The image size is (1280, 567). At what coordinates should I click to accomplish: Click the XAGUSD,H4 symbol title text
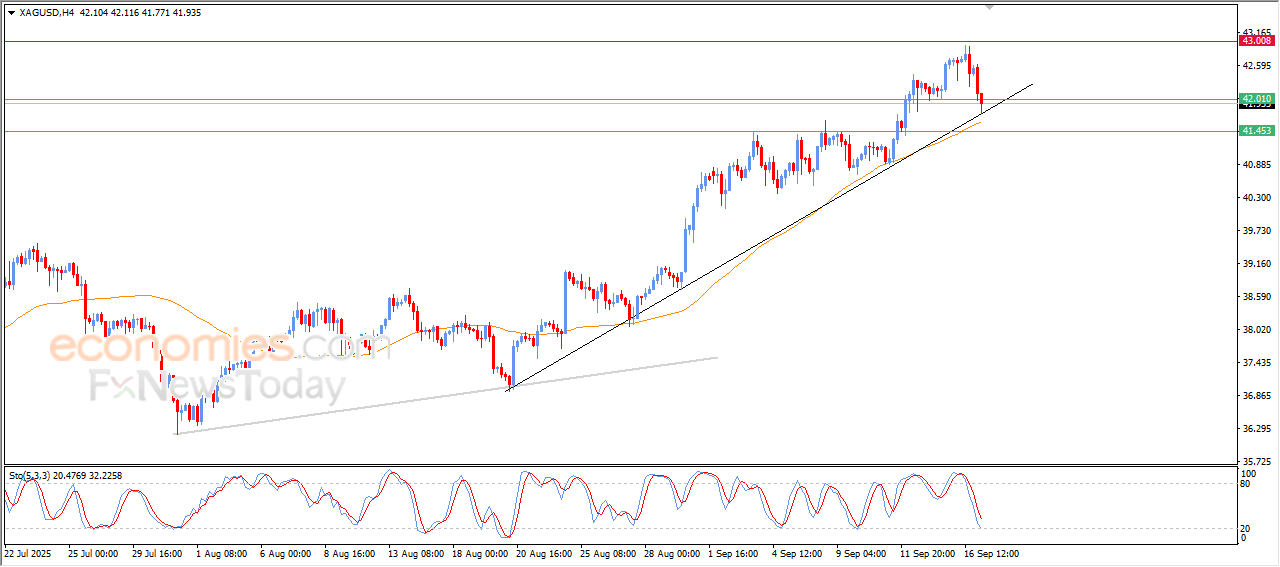(46, 13)
